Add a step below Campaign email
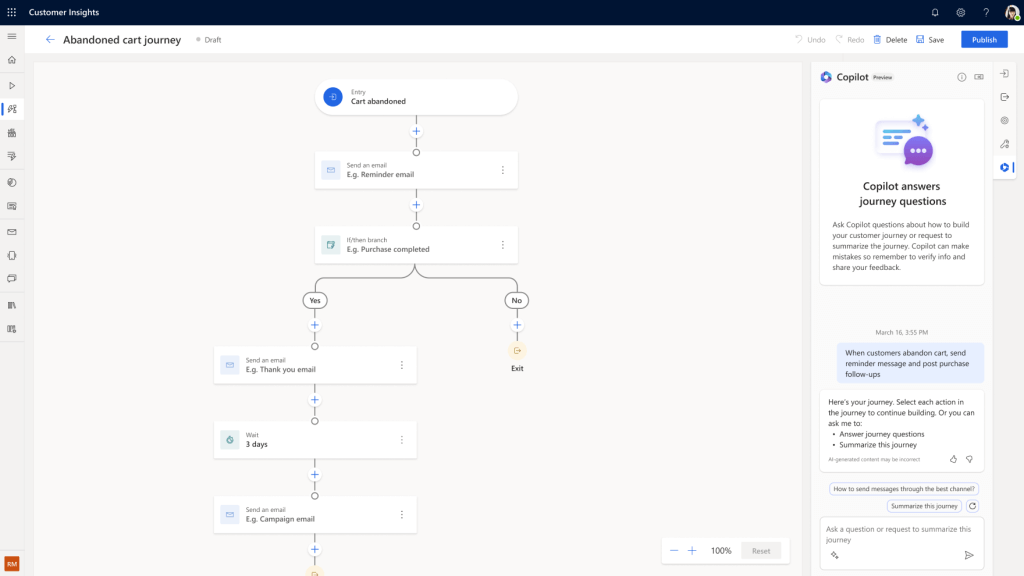The height and width of the screenshot is (576, 1024). pyautogui.click(x=315, y=549)
